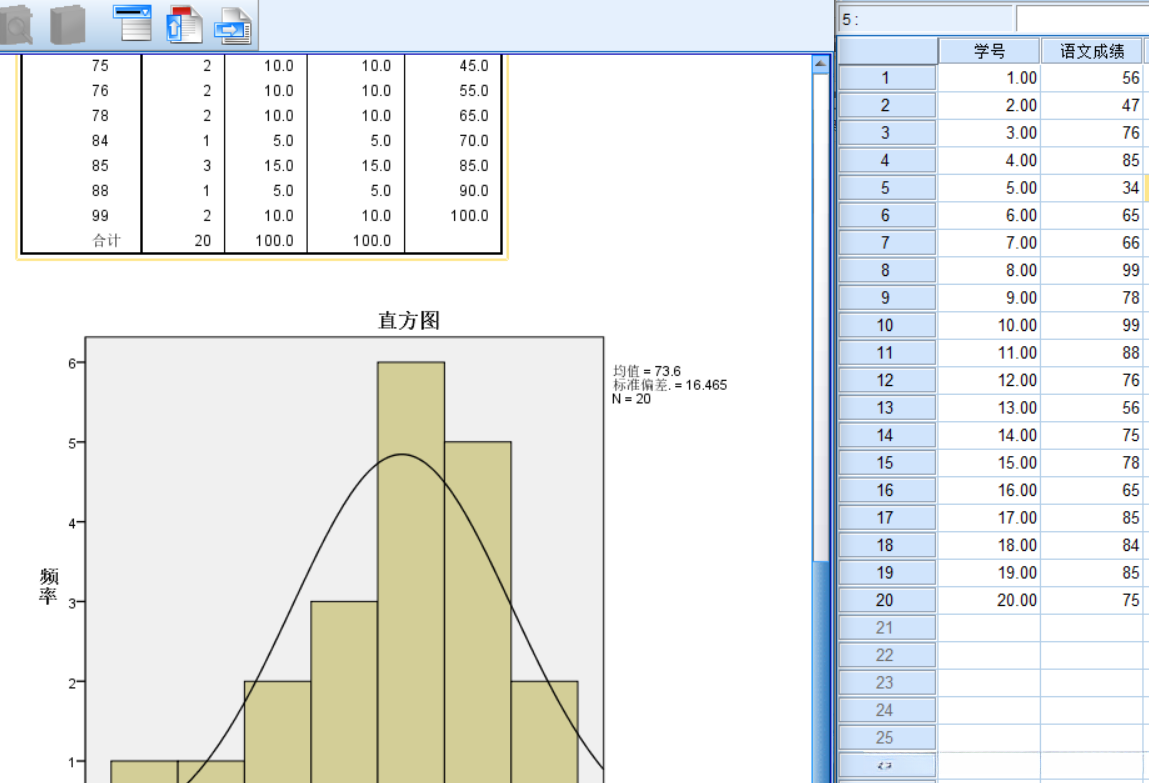Click the viewer scrollbar up arrow

[821, 64]
